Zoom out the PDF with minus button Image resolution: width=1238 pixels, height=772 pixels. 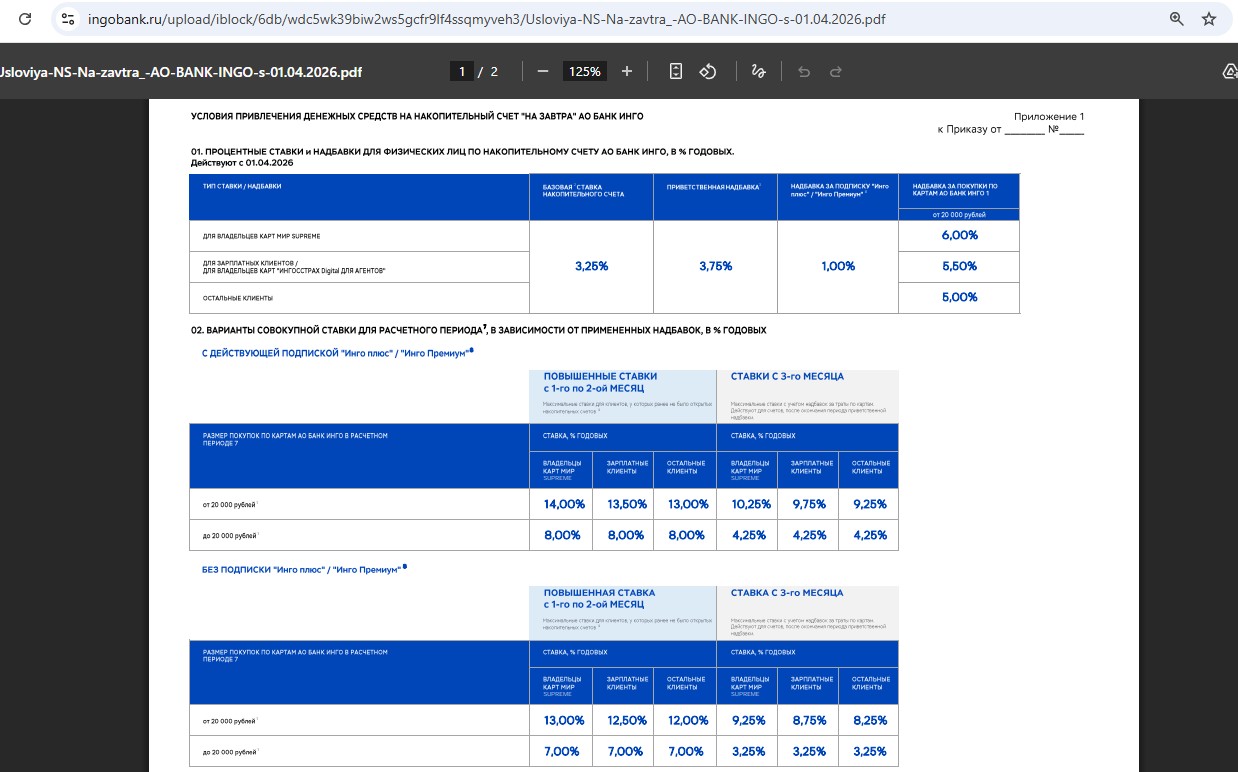coord(543,71)
